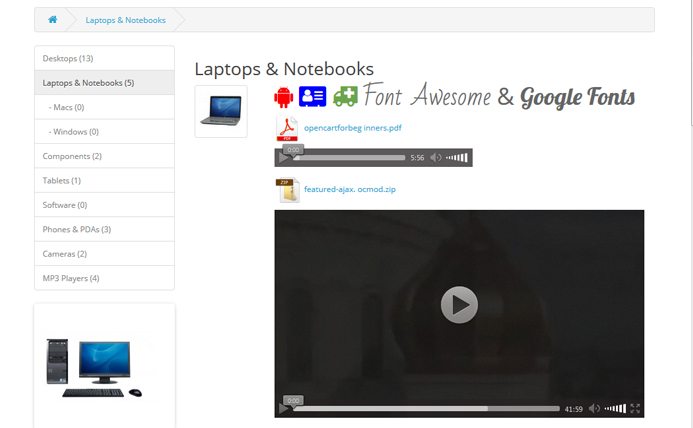
Task: Open Cameras (2) category
Action: (x=104, y=254)
